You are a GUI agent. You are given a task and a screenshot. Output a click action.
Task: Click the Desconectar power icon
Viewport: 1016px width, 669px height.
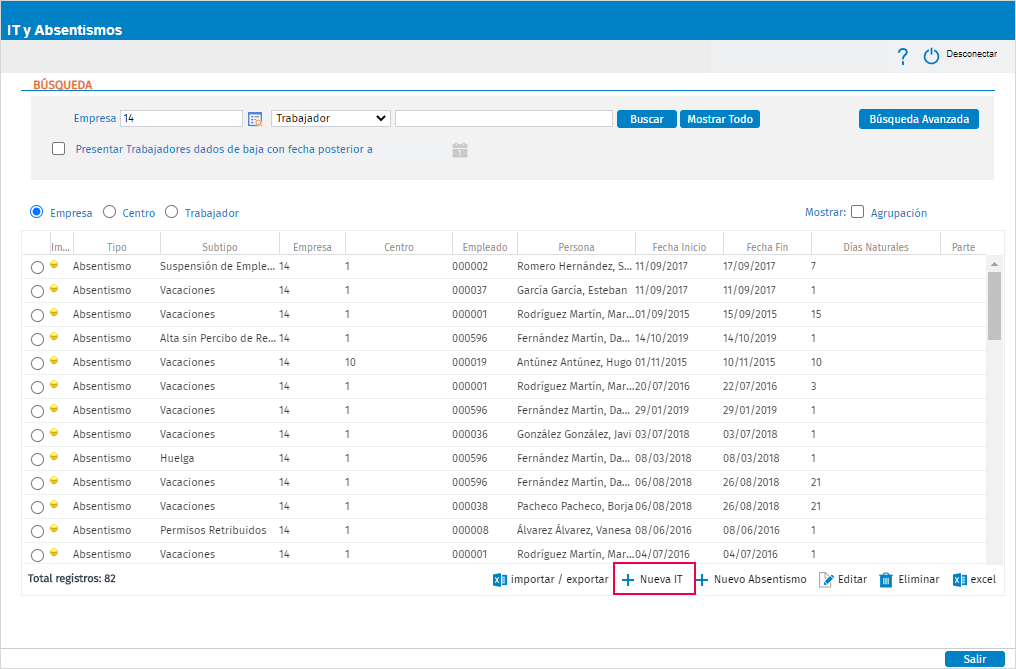931,56
